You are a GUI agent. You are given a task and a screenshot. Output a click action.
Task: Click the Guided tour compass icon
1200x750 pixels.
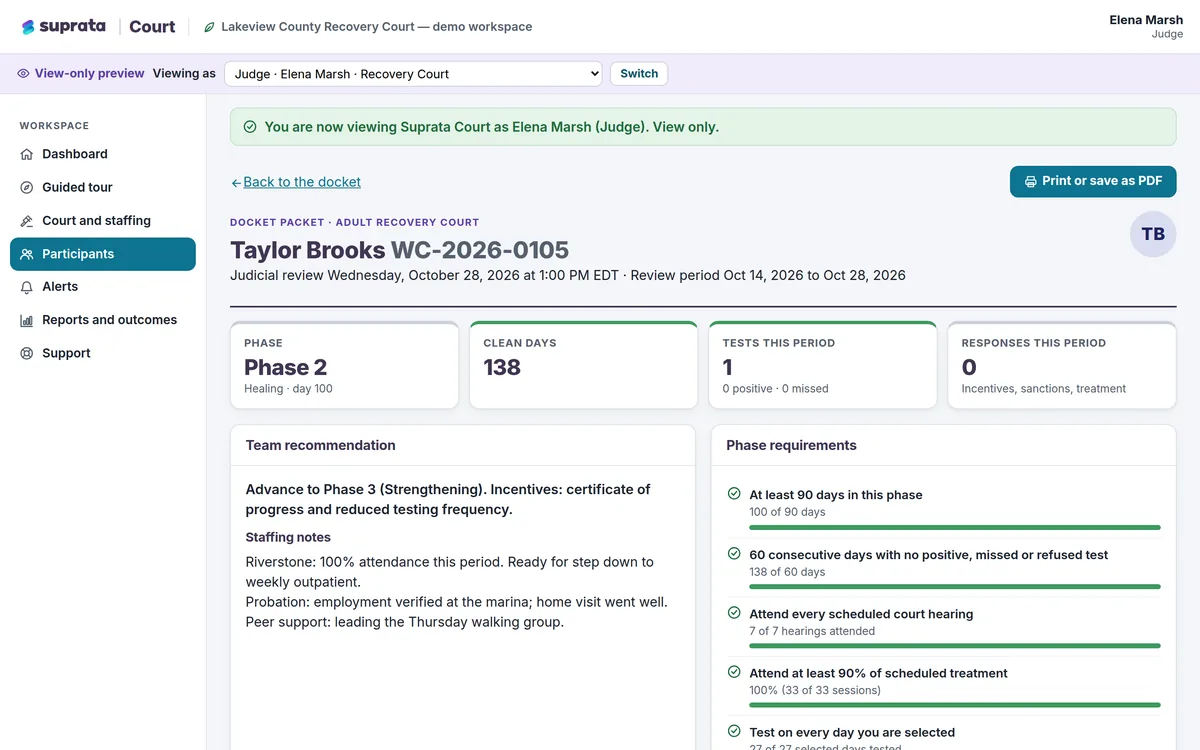point(27,187)
